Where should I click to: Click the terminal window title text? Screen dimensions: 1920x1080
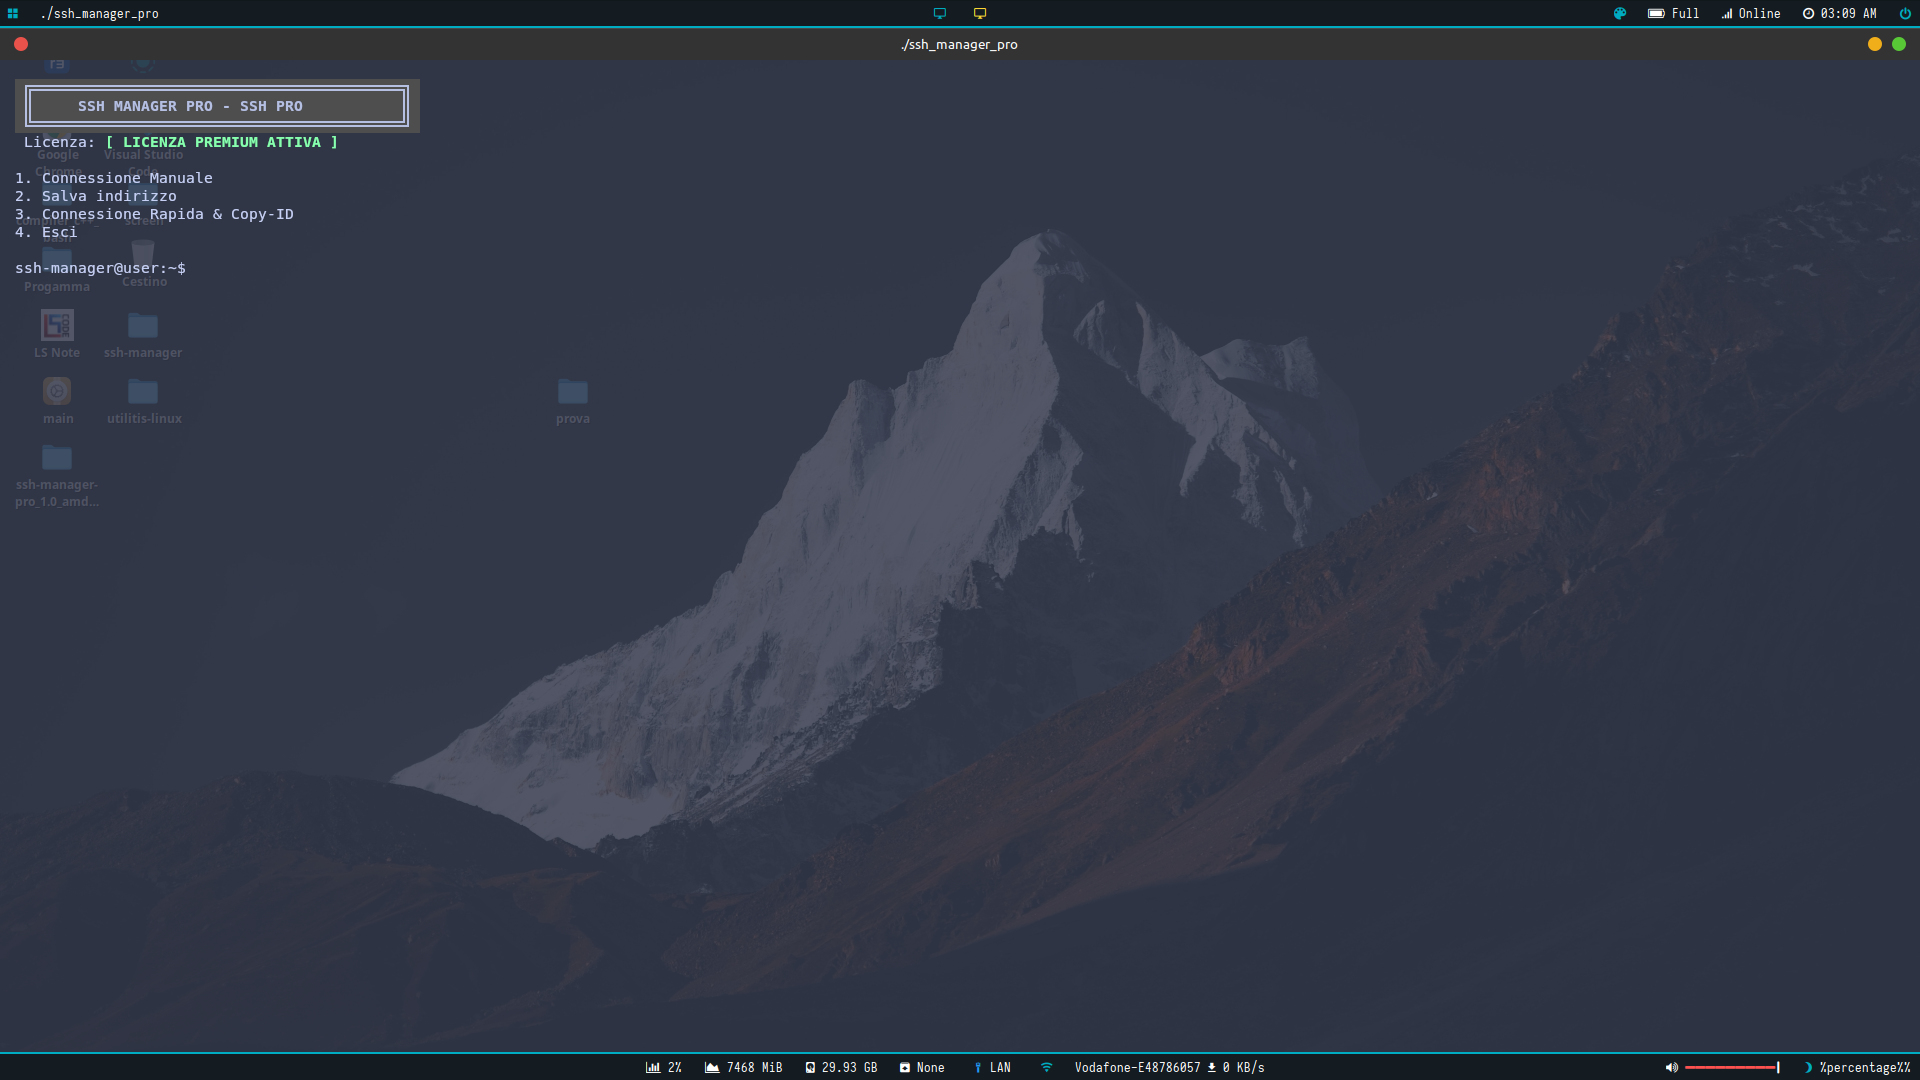960,45
